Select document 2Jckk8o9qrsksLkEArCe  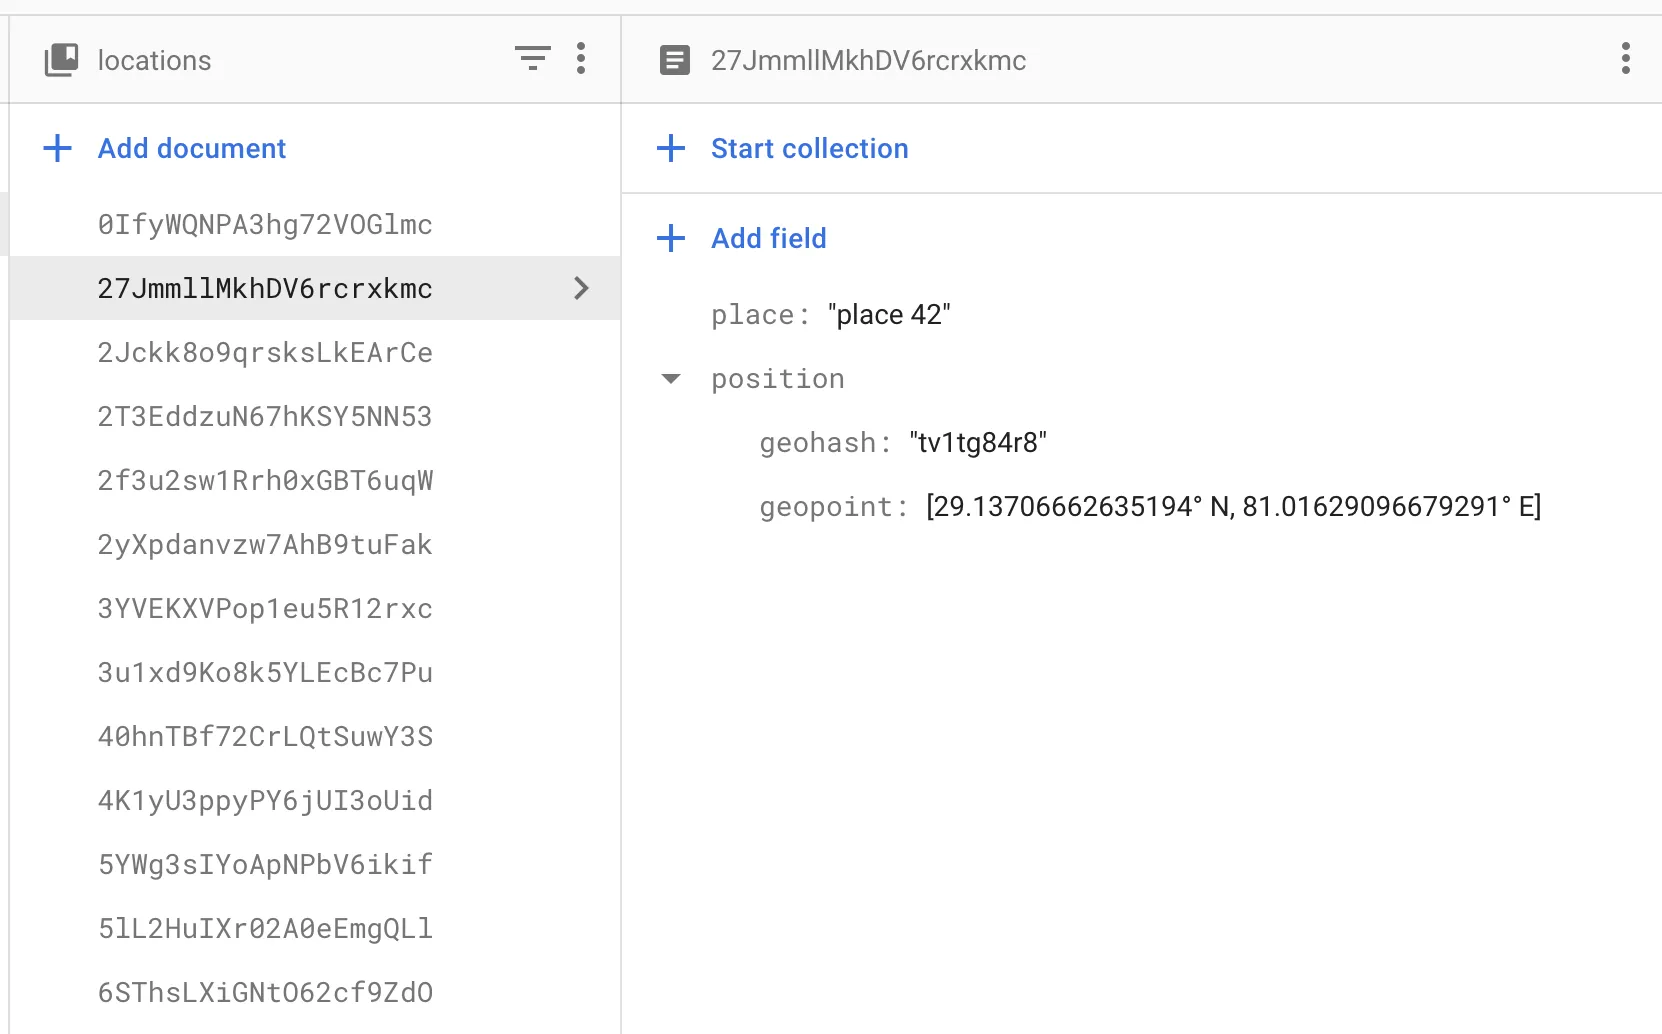tap(265, 352)
